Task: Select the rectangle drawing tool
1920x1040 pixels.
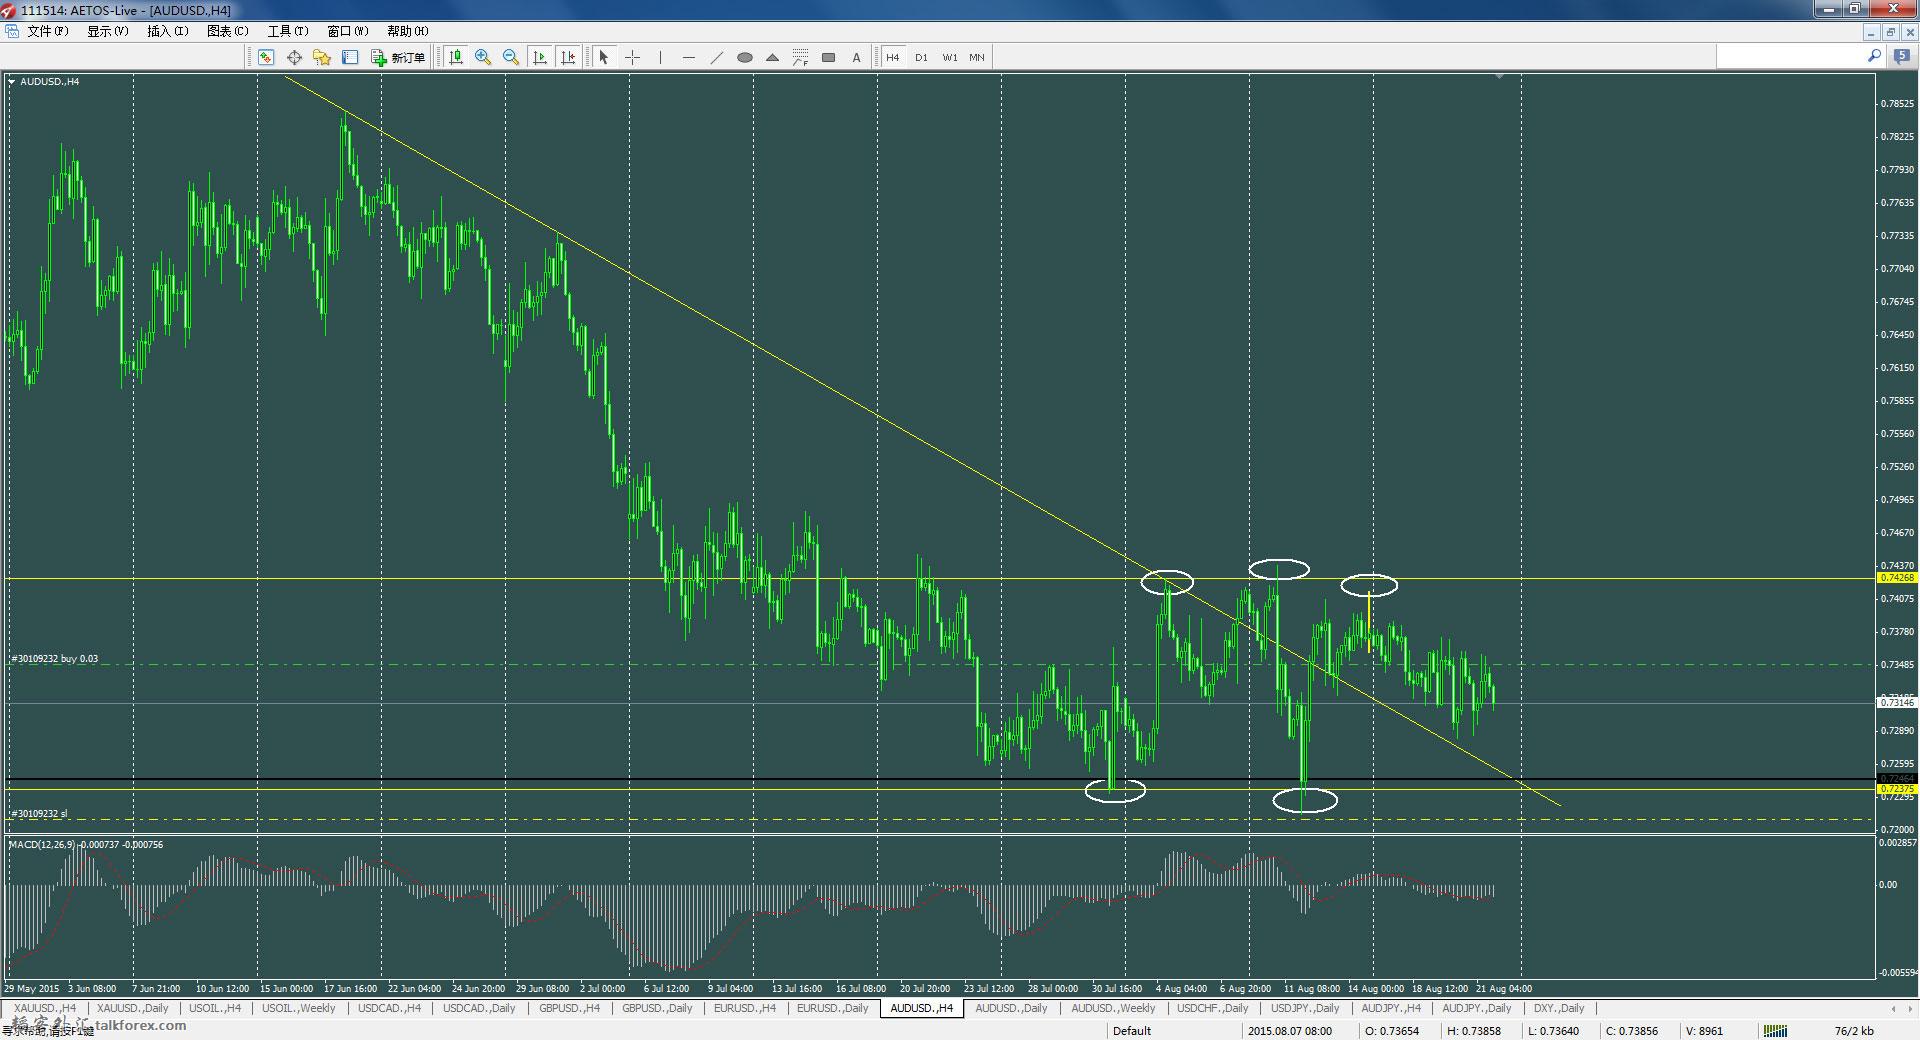Action: point(828,57)
